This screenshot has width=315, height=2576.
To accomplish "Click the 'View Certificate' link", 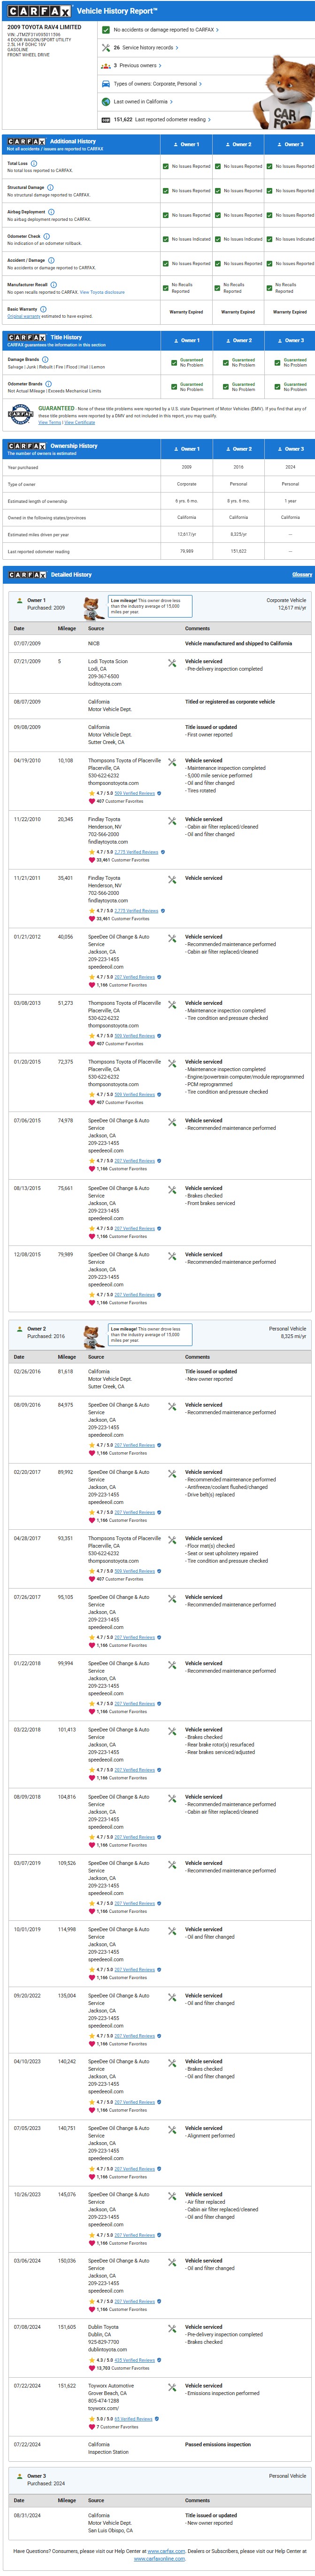I will click(80, 422).
